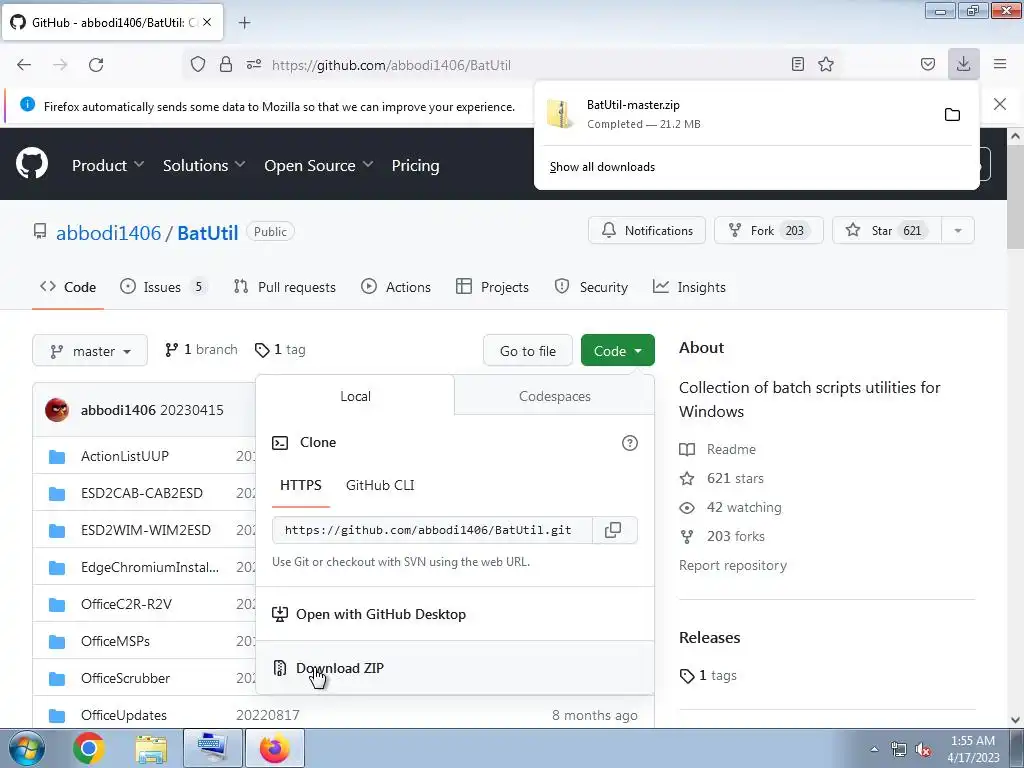Click the GitHub Octocat logo
The height and width of the screenshot is (768, 1024).
(32, 163)
